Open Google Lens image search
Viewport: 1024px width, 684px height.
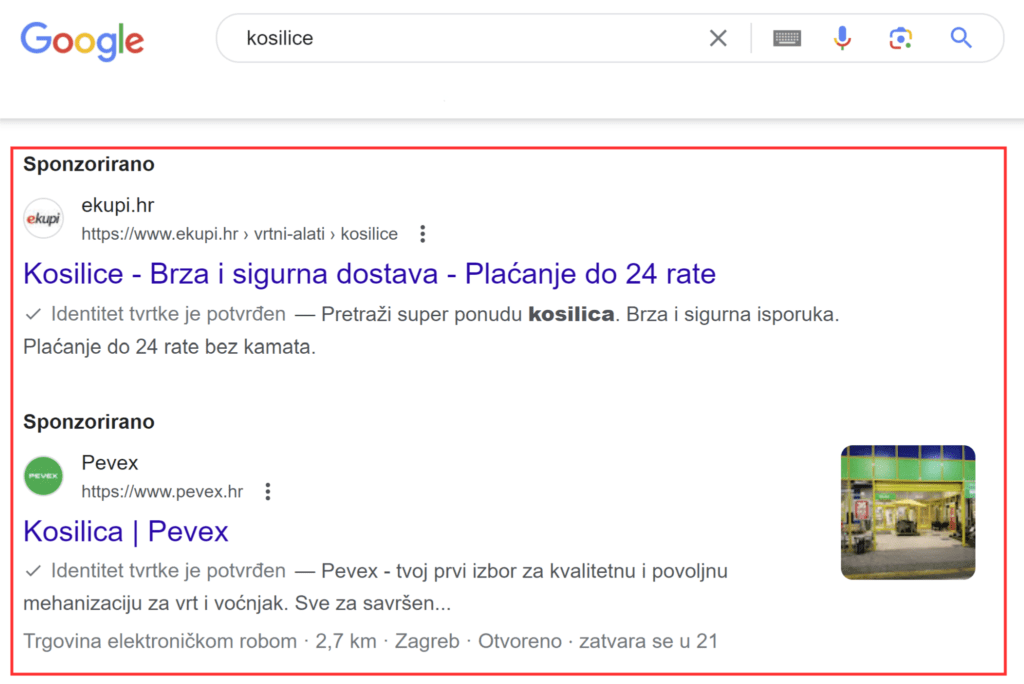pyautogui.click(x=900, y=39)
